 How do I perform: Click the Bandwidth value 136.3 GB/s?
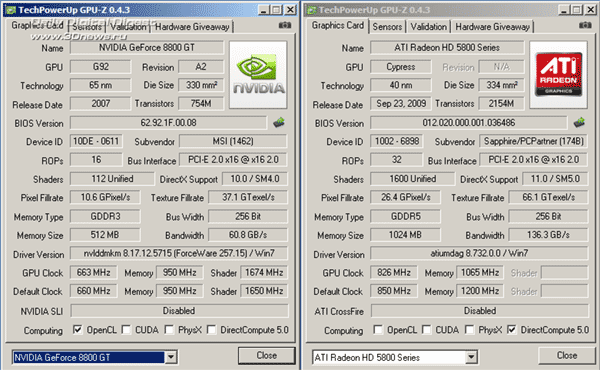point(548,235)
